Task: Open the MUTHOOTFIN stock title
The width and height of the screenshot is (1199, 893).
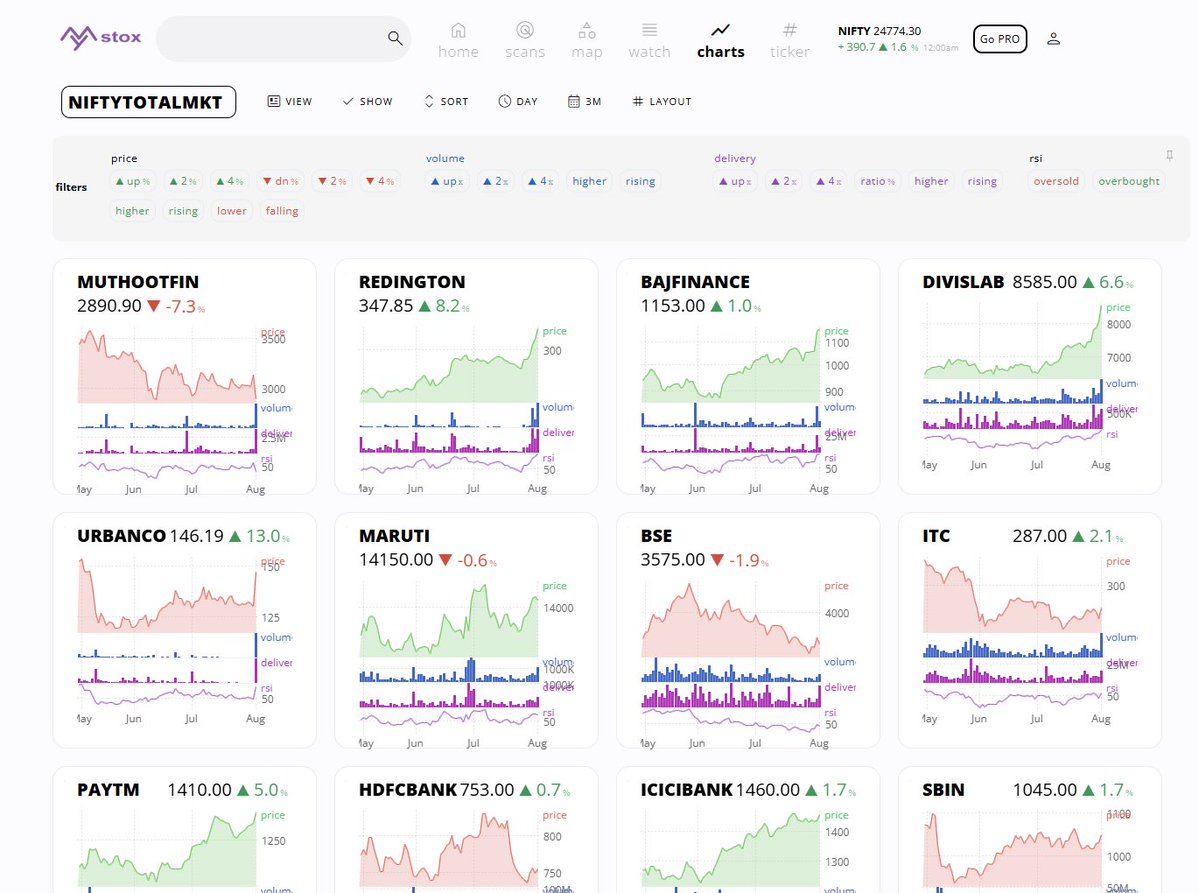Action: (x=138, y=282)
